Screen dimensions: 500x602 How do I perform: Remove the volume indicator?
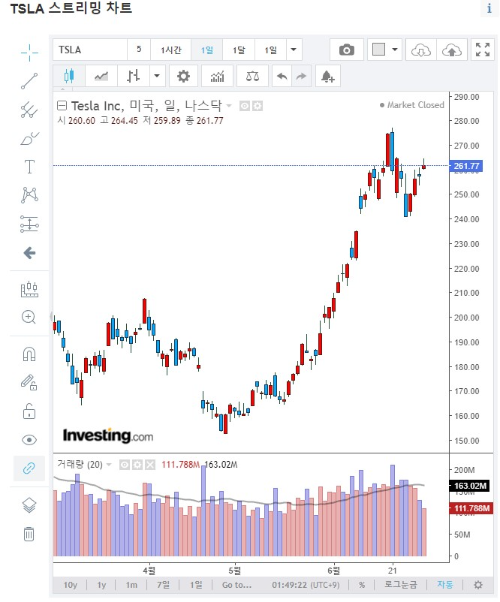150,465
